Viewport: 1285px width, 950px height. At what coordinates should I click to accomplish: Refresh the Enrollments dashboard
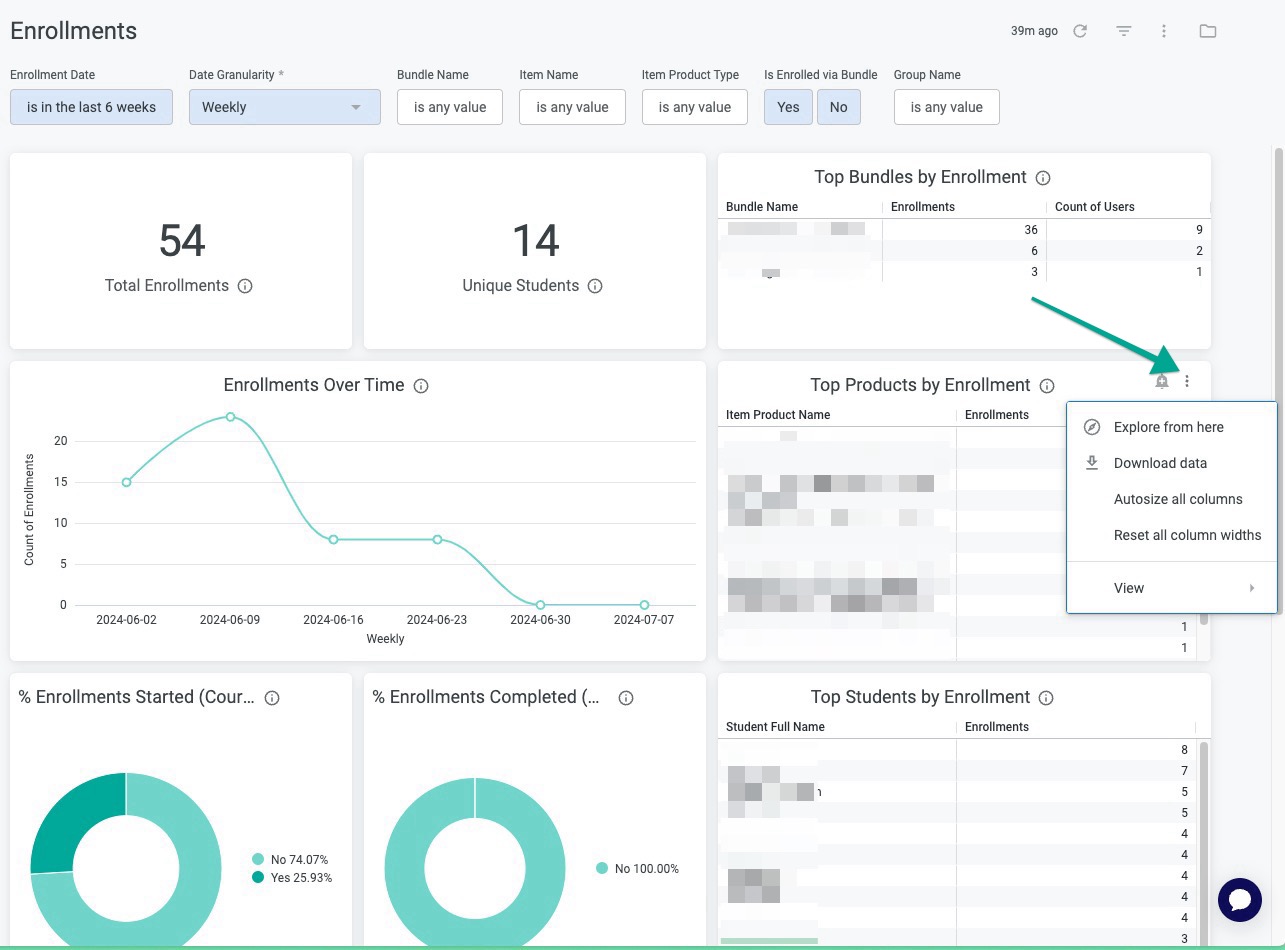tap(1079, 31)
